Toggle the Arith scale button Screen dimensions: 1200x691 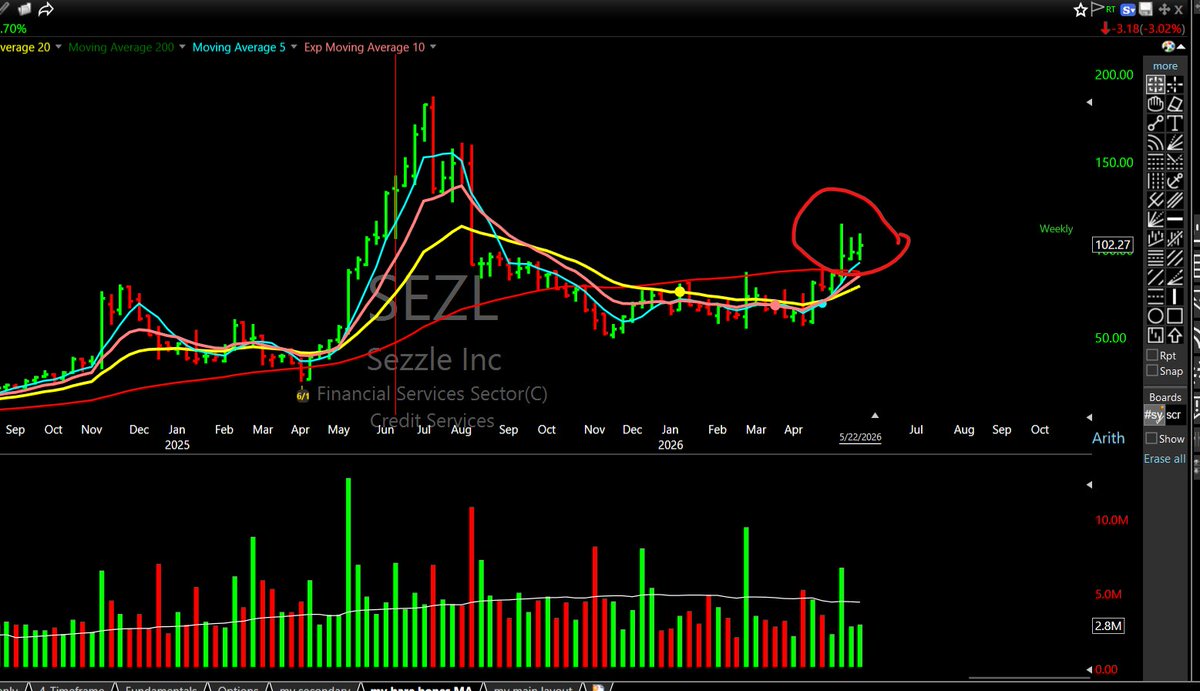1108,438
